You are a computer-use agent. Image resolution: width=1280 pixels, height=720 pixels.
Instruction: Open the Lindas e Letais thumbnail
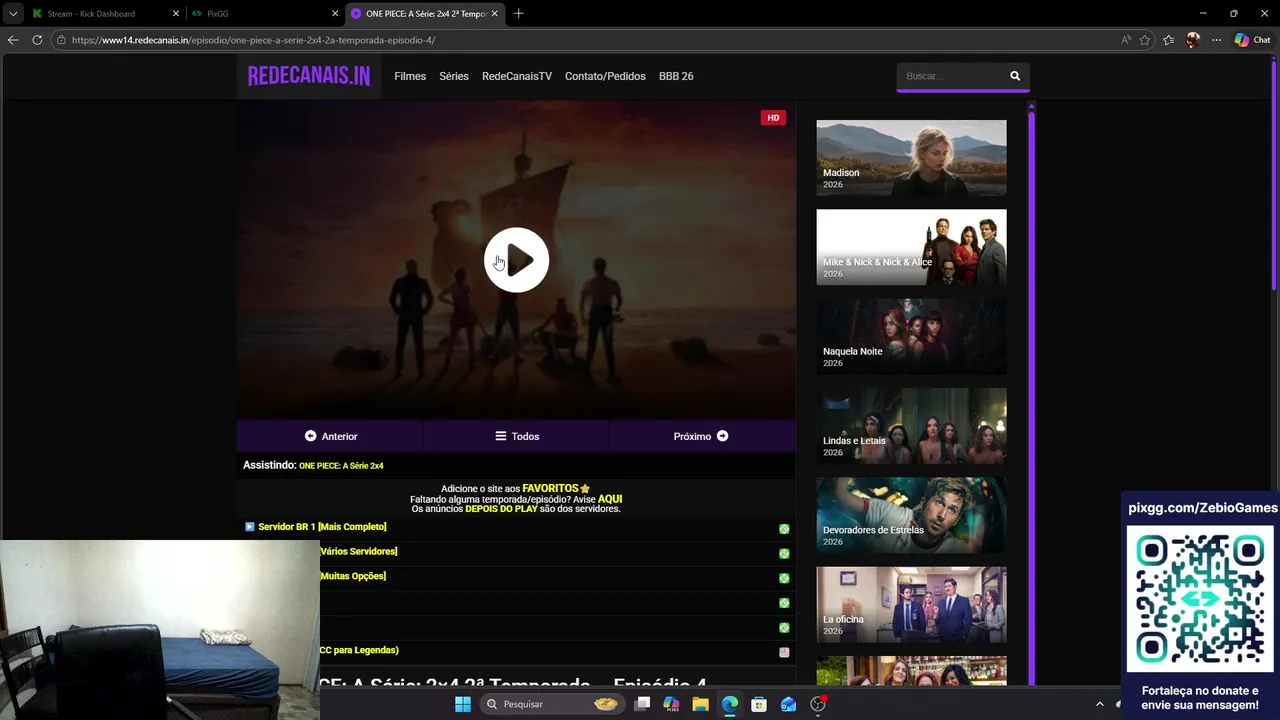coord(911,425)
